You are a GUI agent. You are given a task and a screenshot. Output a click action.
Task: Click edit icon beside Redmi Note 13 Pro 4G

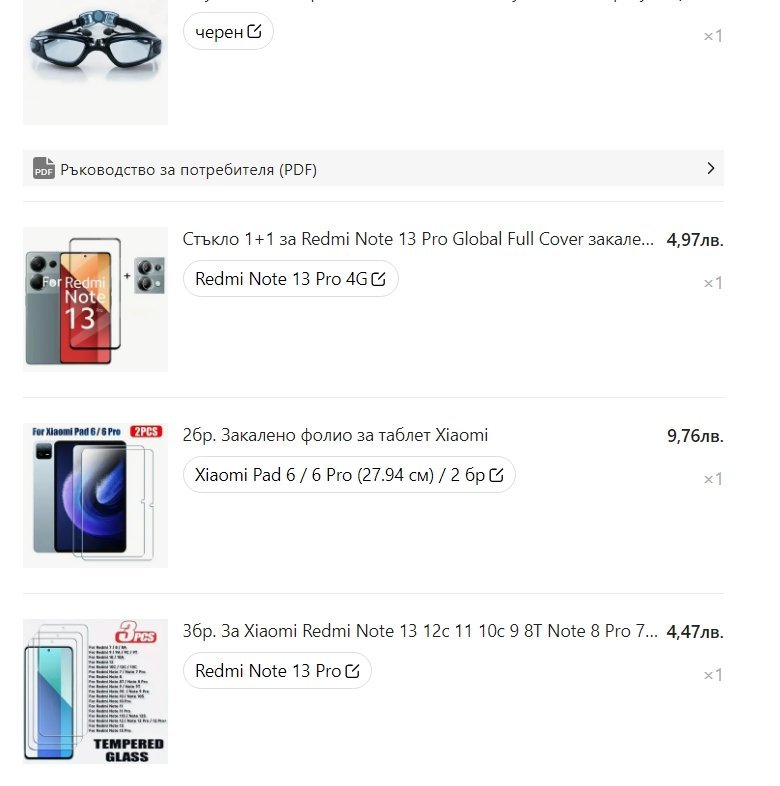point(378,279)
